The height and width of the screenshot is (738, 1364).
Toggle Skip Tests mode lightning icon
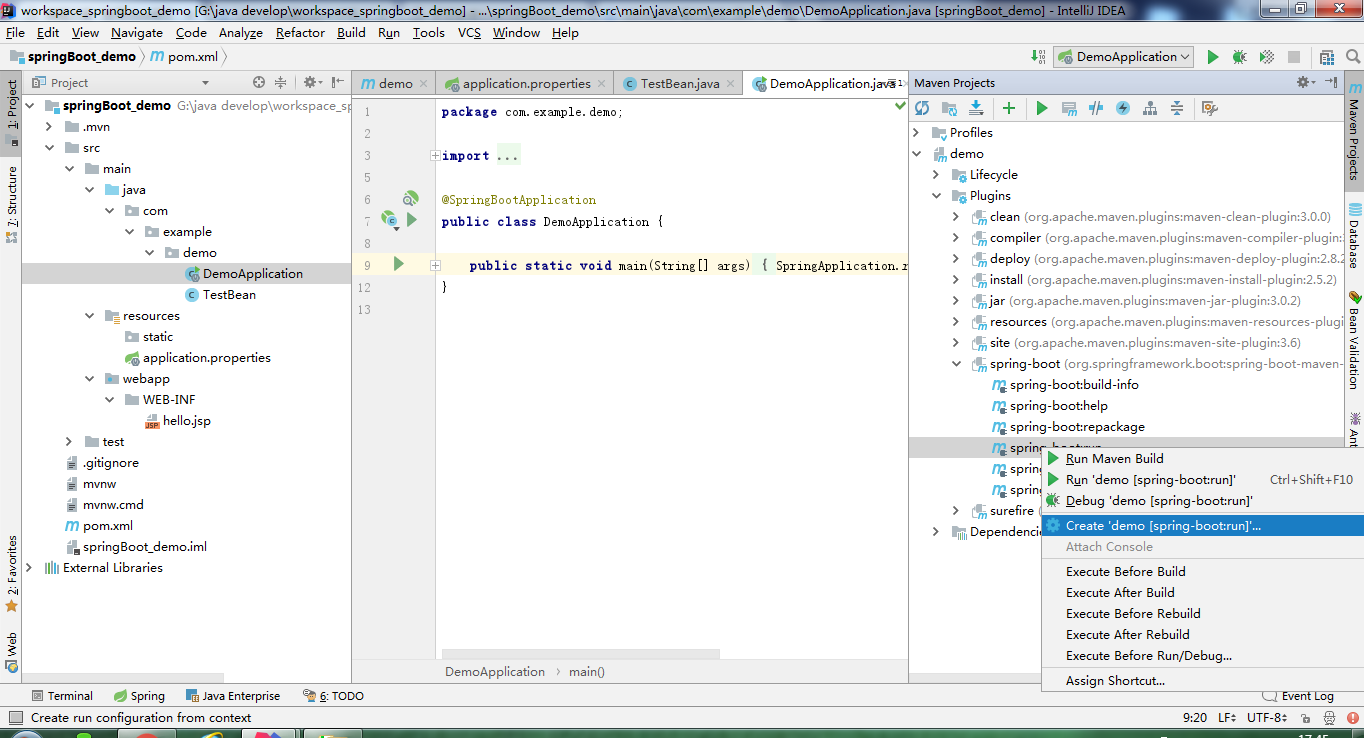(x=1123, y=108)
